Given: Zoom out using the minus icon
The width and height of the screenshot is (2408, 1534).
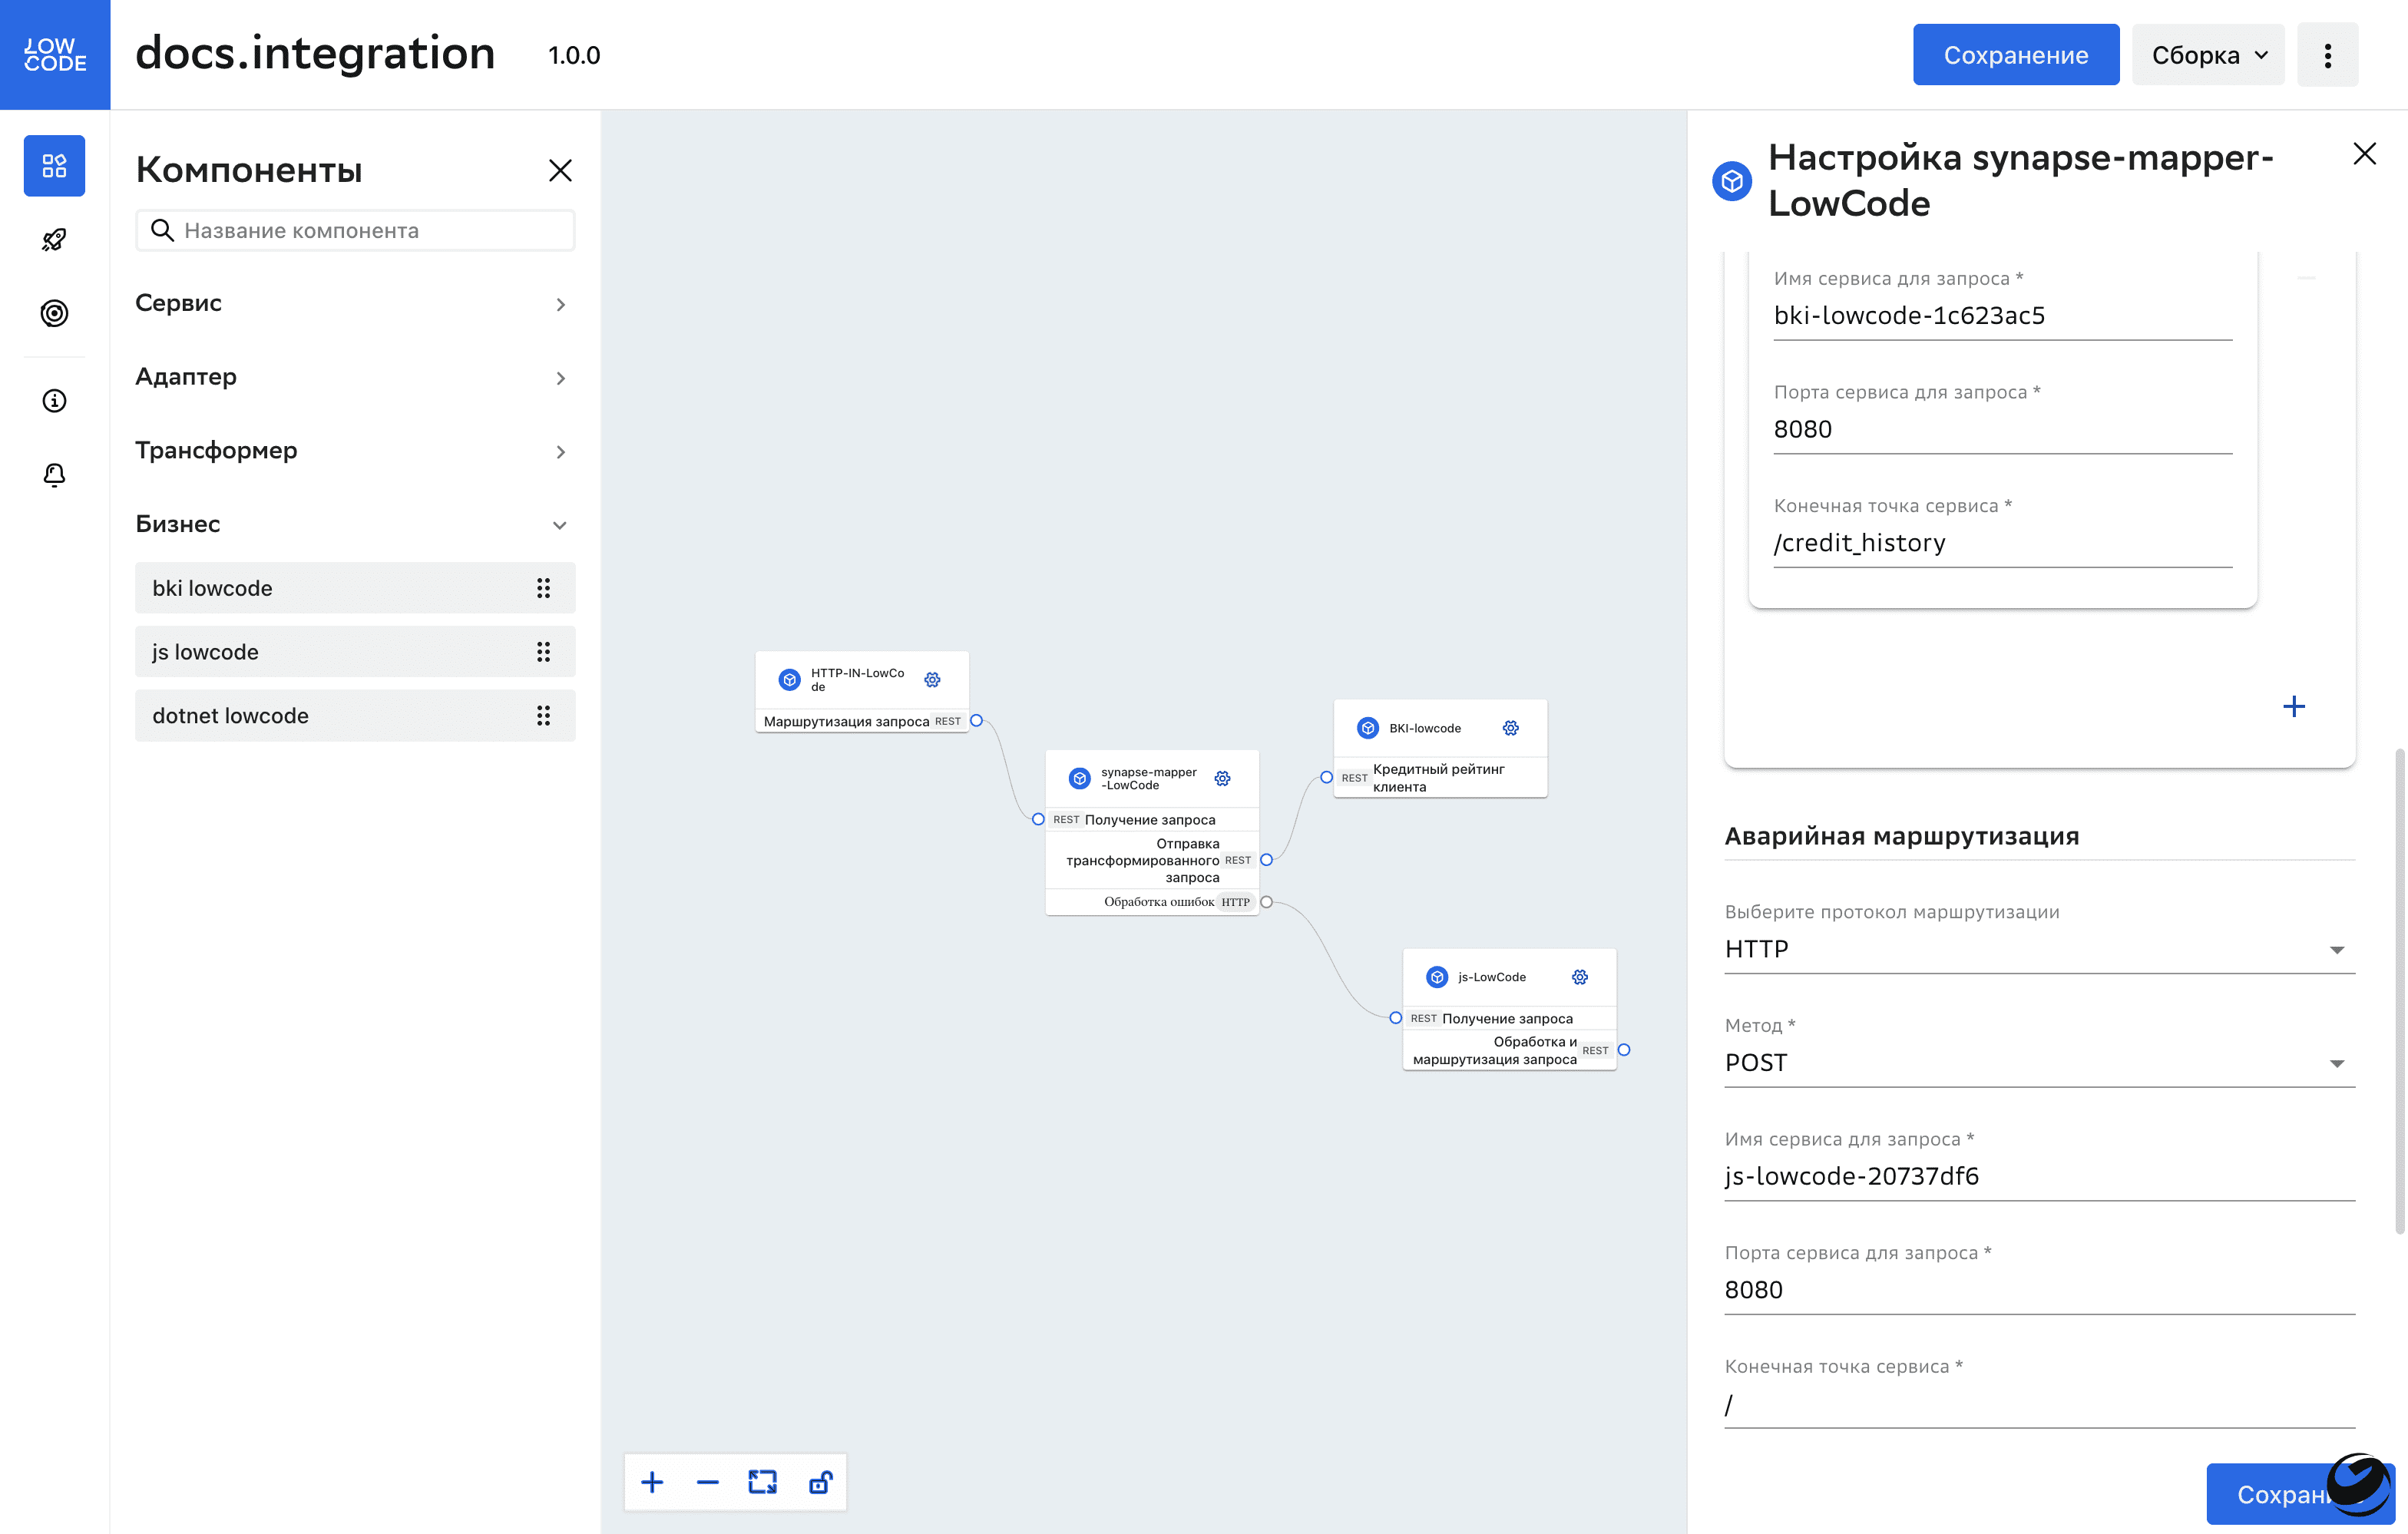Looking at the screenshot, I should click(707, 1483).
